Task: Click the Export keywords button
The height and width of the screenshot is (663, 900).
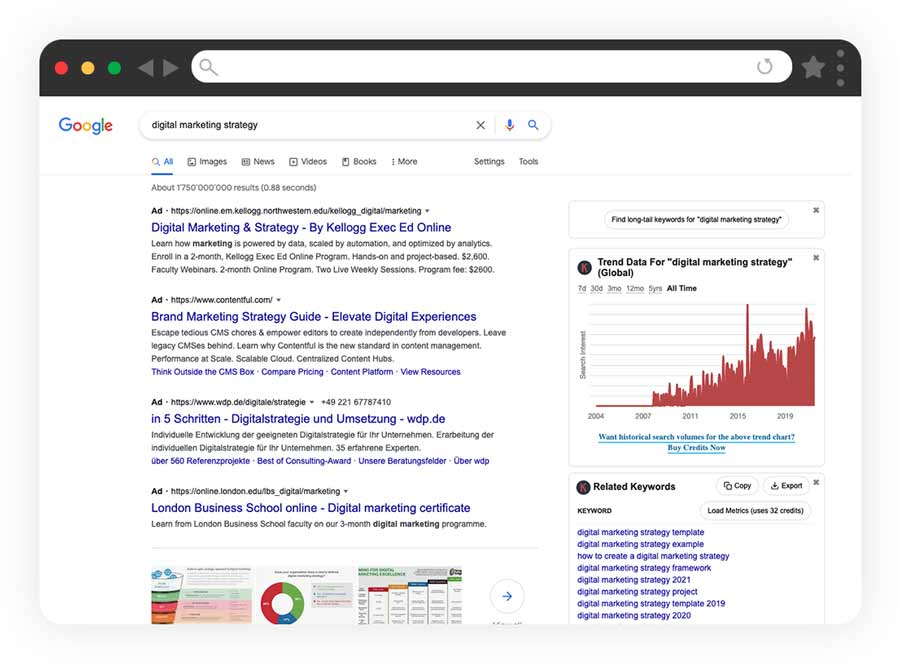Action: coord(786,486)
